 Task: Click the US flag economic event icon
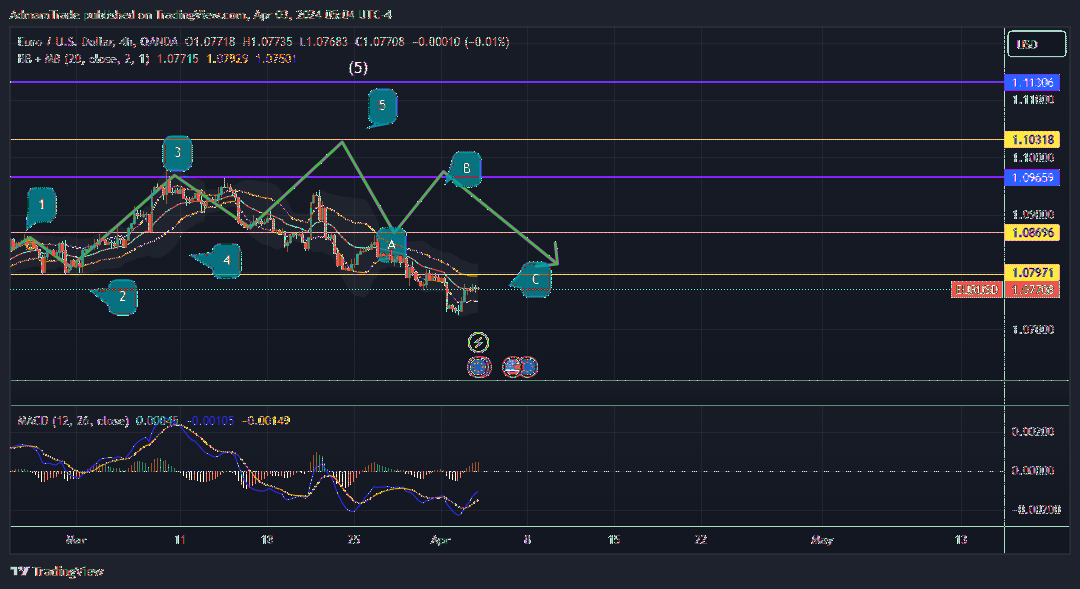coord(512,366)
